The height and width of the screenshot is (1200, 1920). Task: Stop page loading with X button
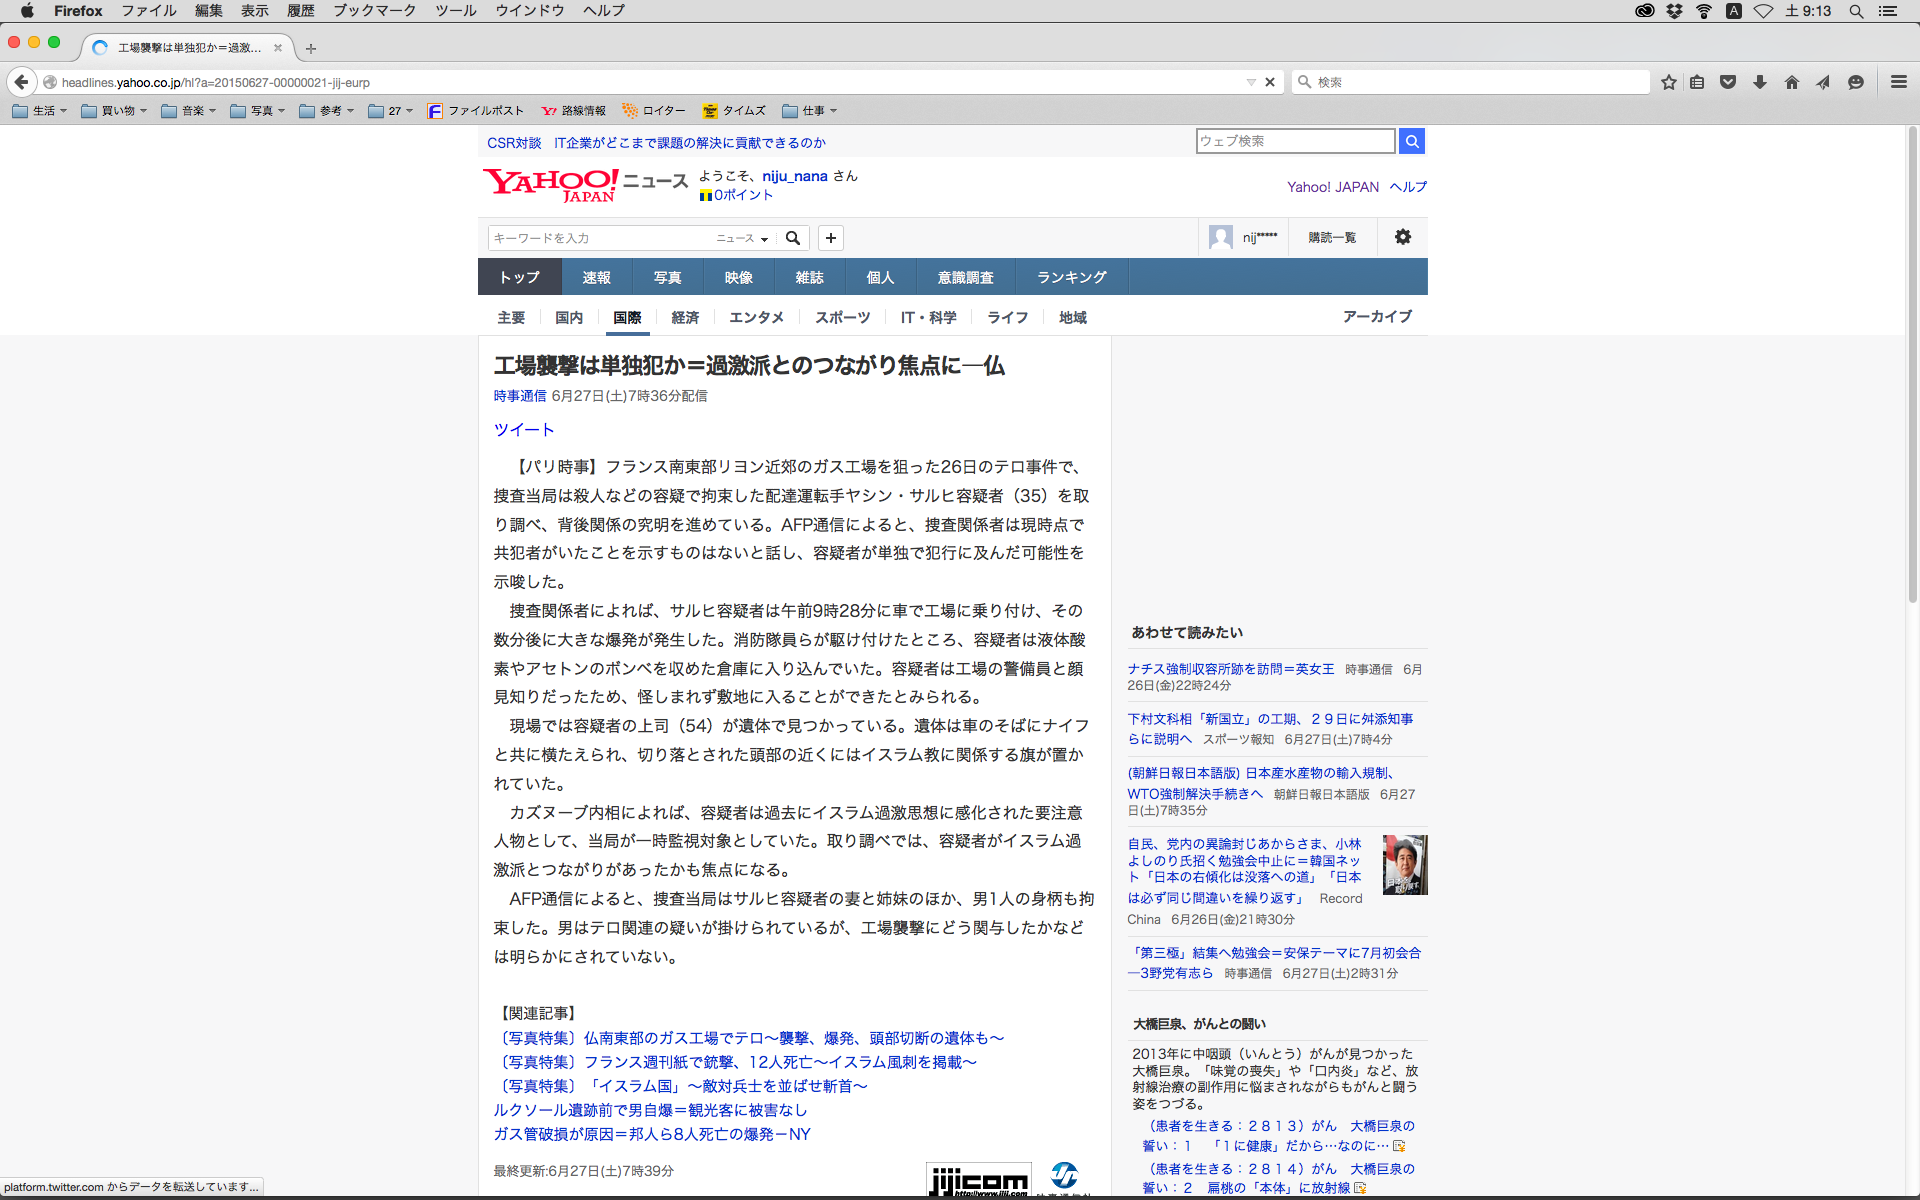(x=1270, y=82)
